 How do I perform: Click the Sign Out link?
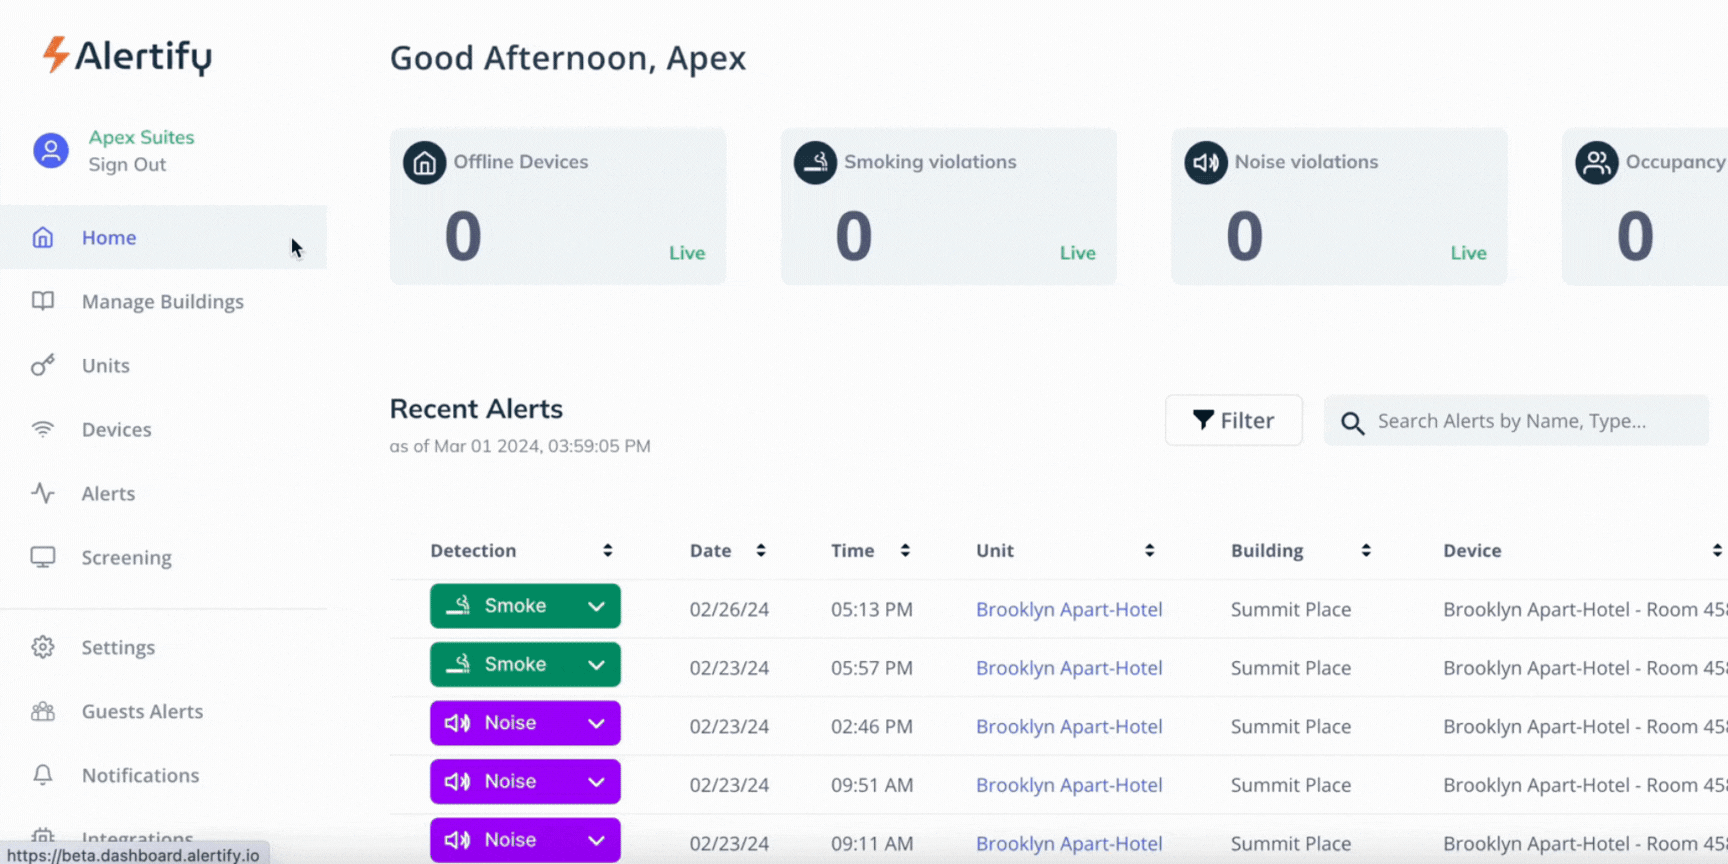127,165
